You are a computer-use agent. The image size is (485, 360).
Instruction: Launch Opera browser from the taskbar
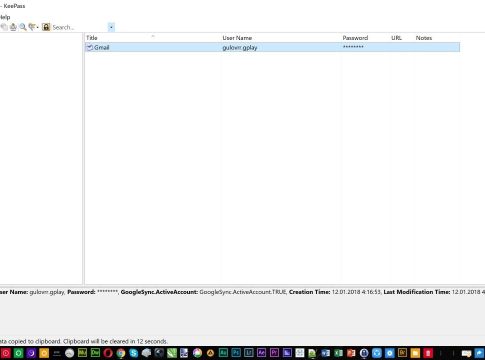[x=108, y=353]
